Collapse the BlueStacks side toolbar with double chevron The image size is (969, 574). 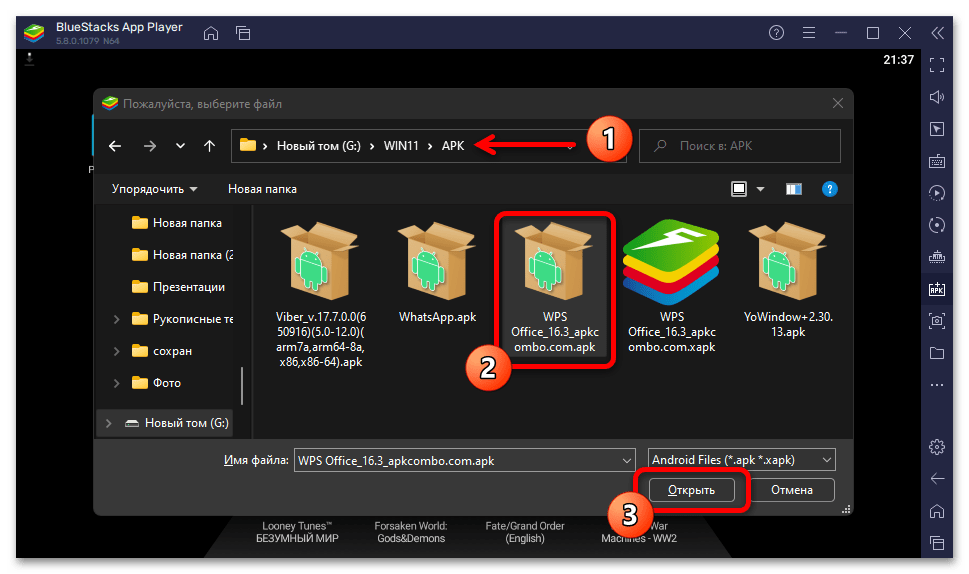937,33
